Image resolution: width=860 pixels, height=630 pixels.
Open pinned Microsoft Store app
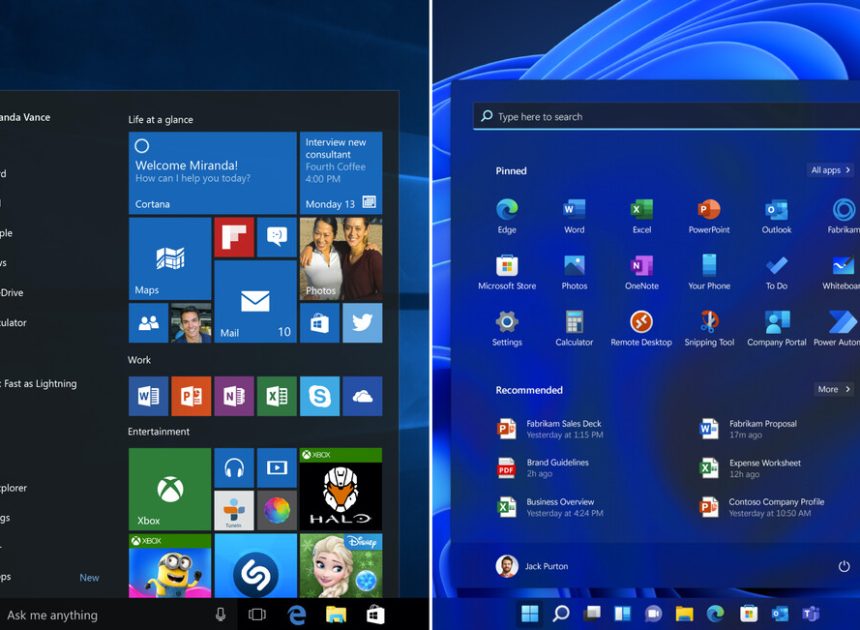pyautogui.click(x=507, y=272)
